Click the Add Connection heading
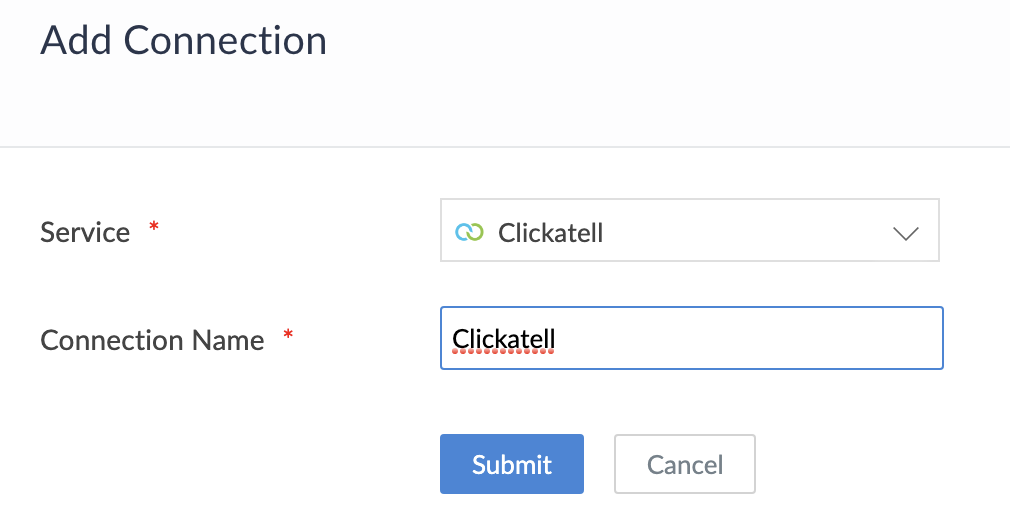The height and width of the screenshot is (526, 1010). pyautogui.click(x=184, y=41)
